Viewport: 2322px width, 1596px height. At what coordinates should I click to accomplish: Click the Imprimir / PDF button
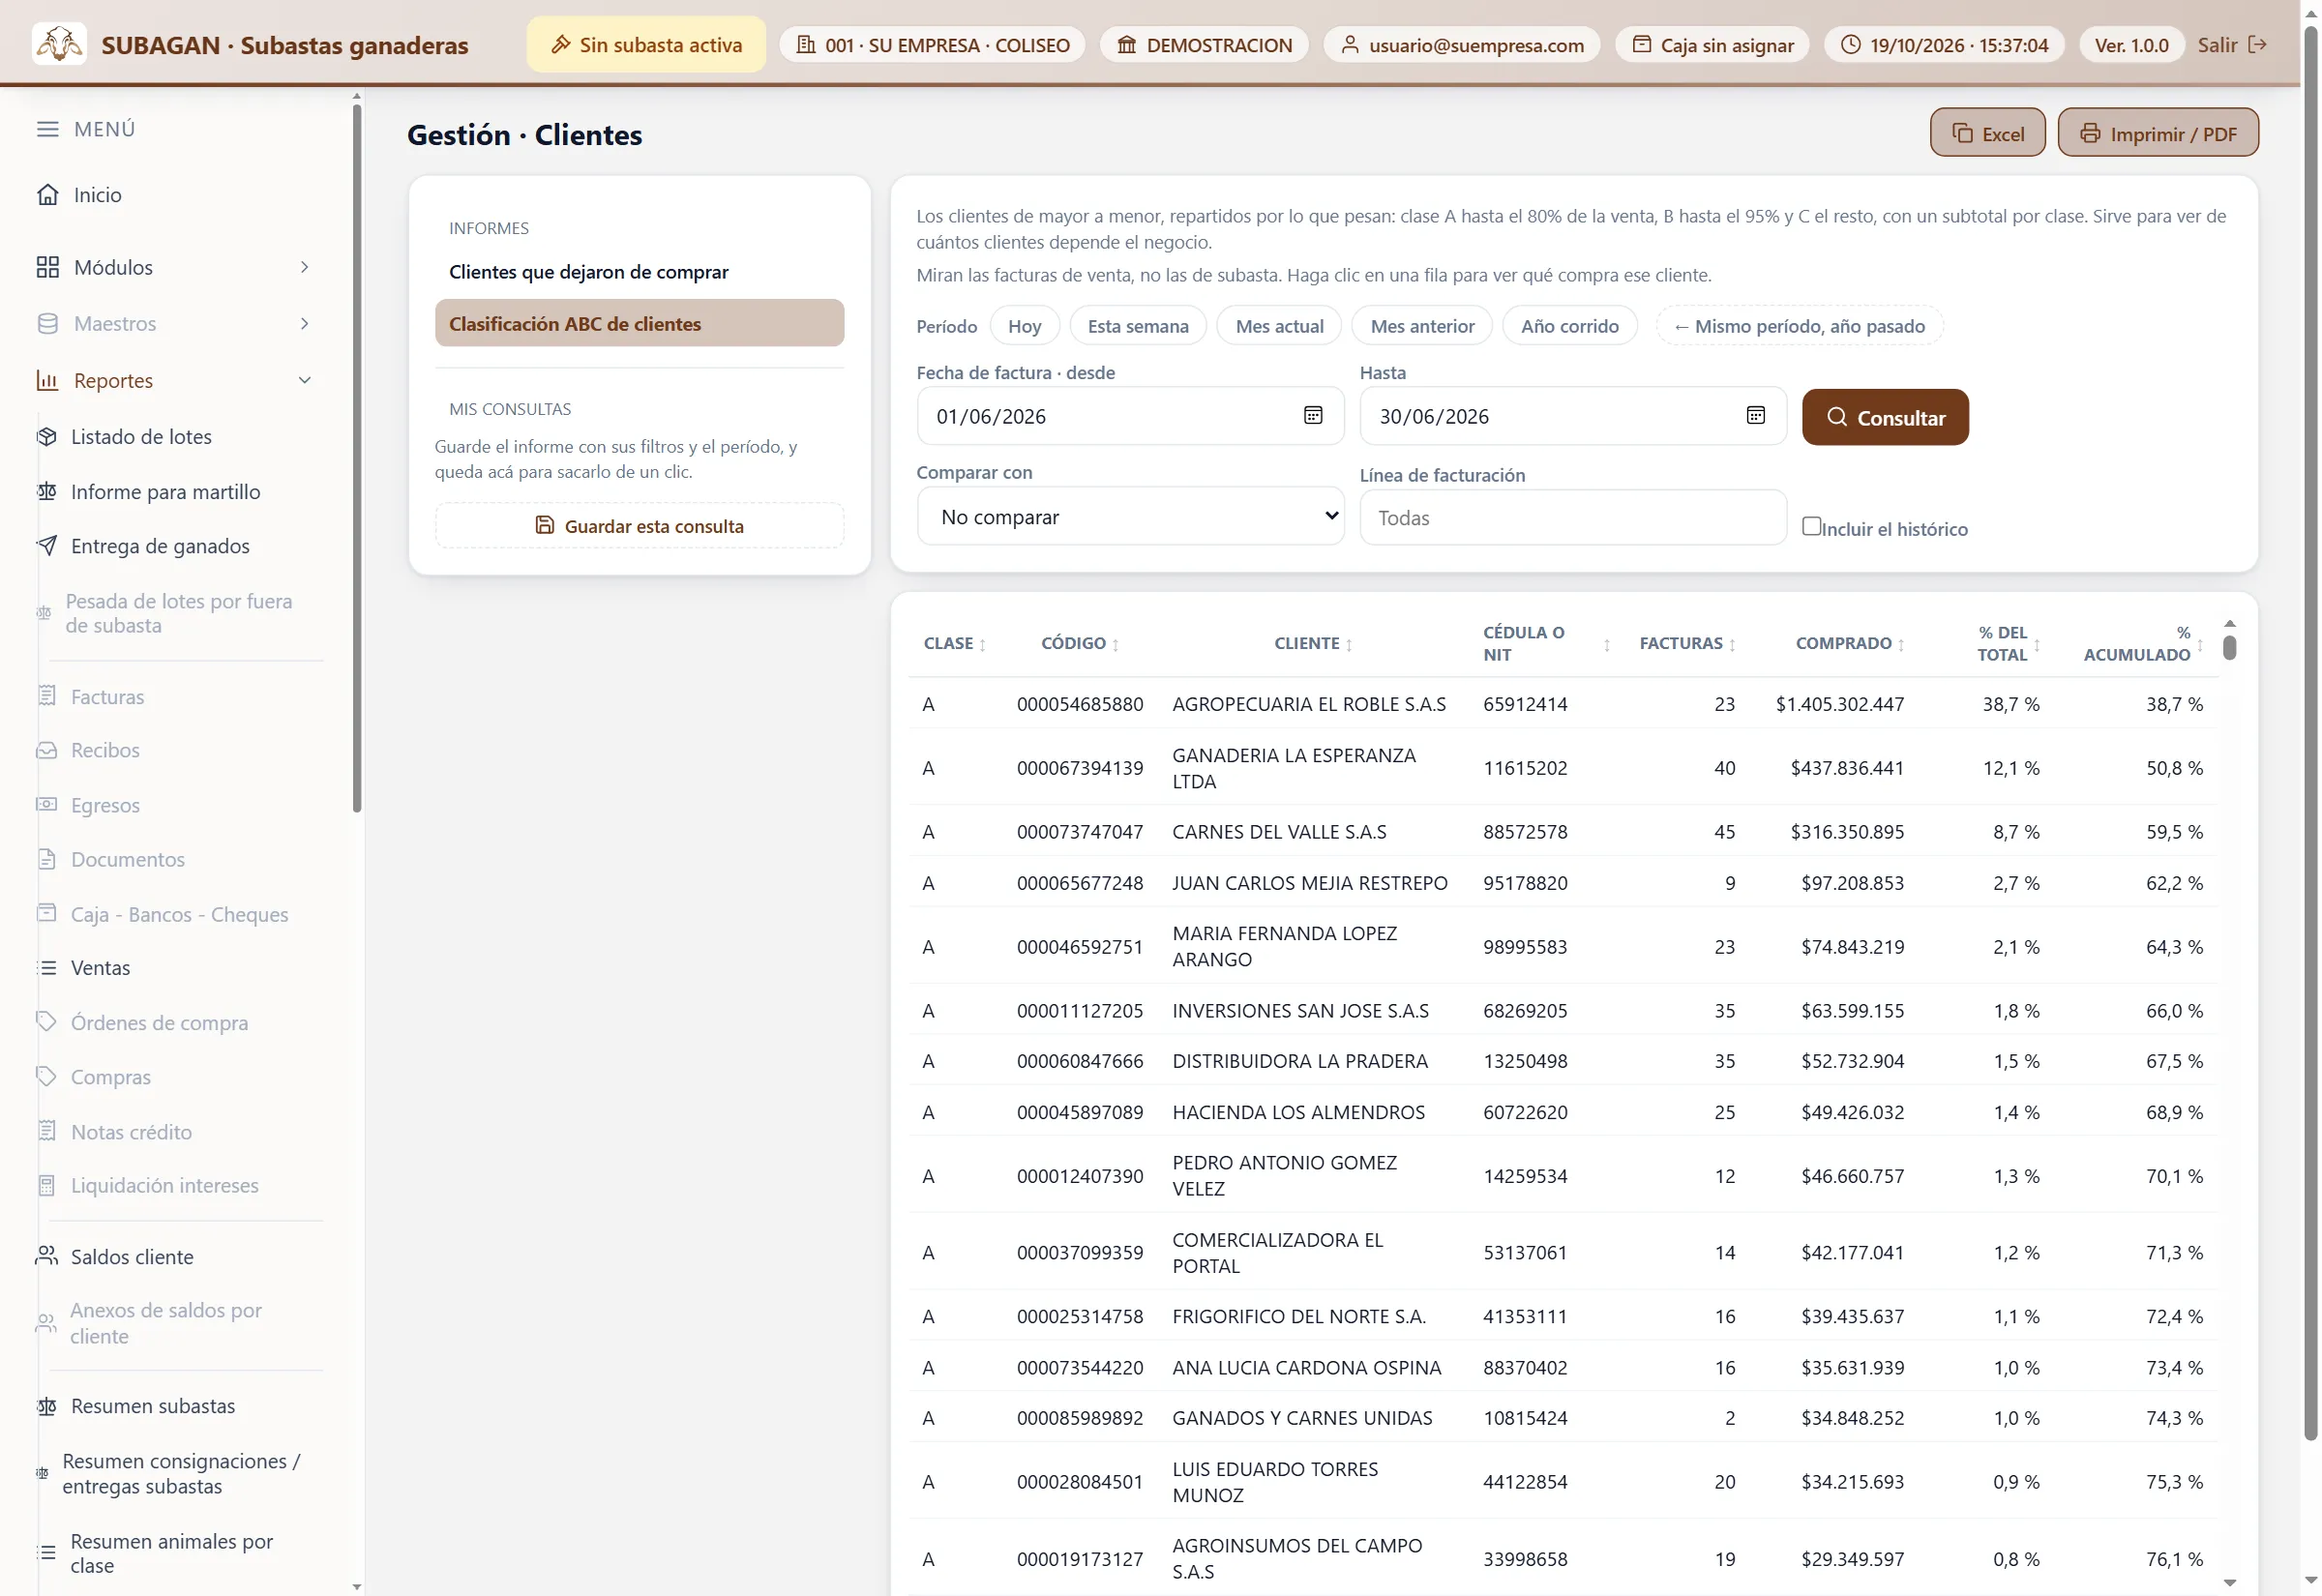coord(2157,133)
